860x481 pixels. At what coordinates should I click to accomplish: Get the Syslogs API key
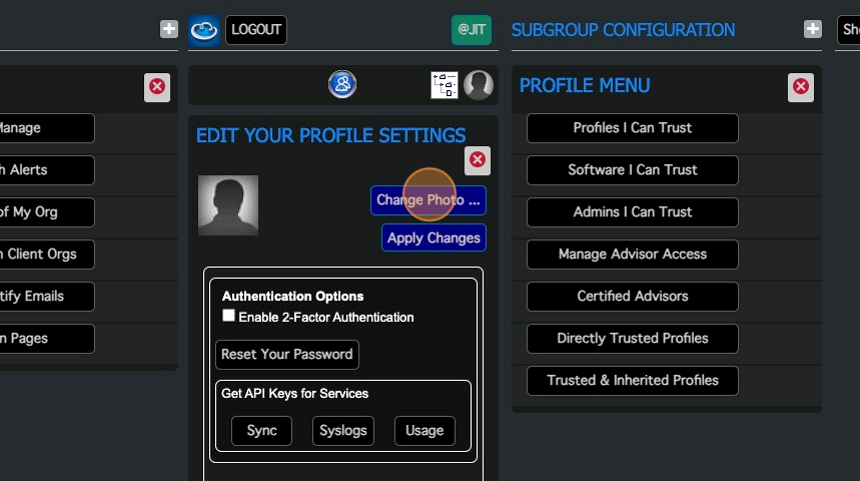[x=343, y=430]
